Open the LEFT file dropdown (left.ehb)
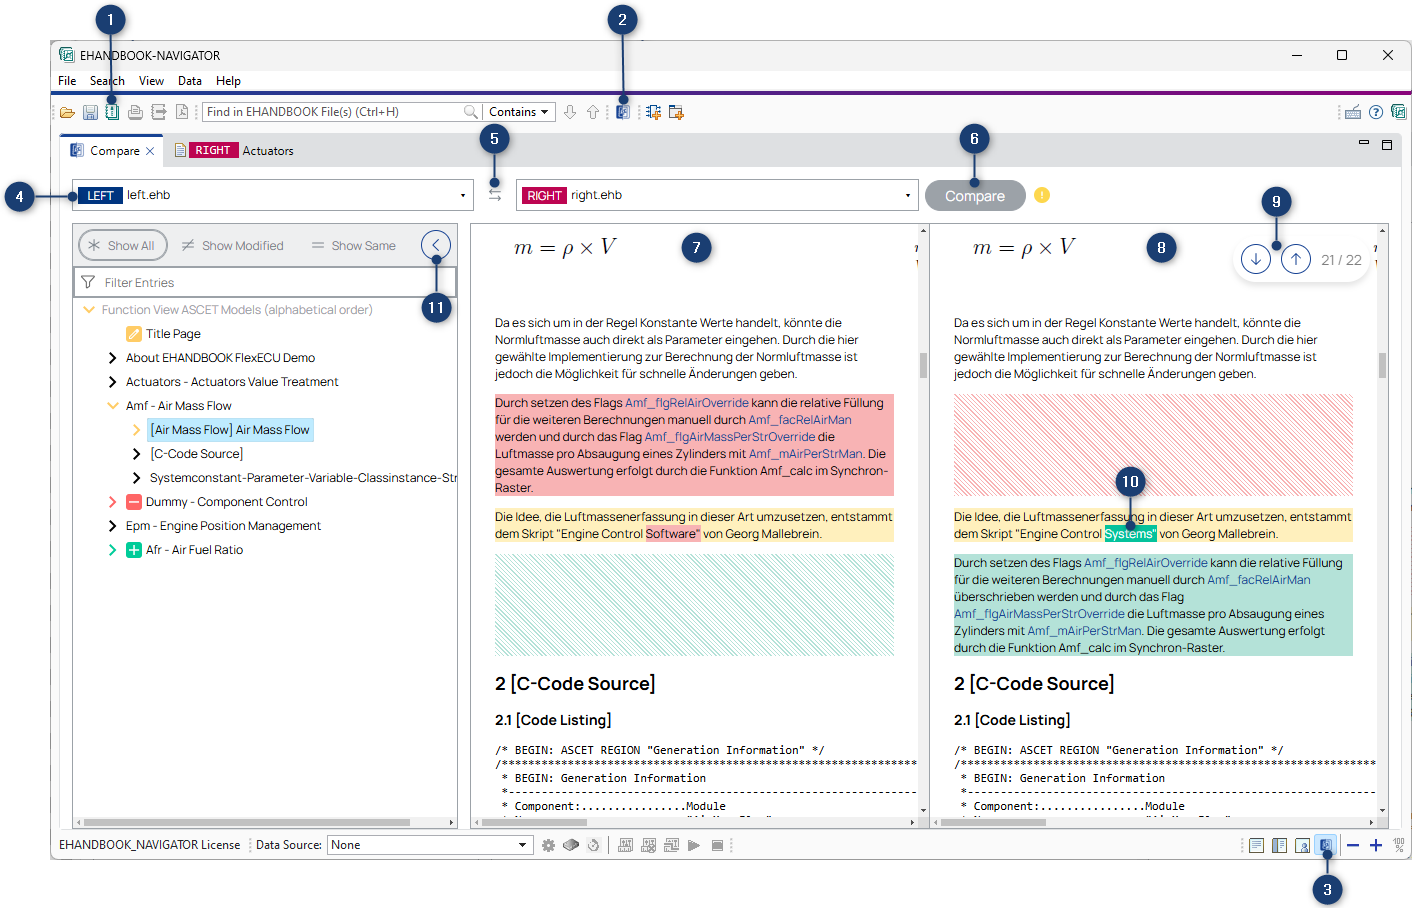 462,195
